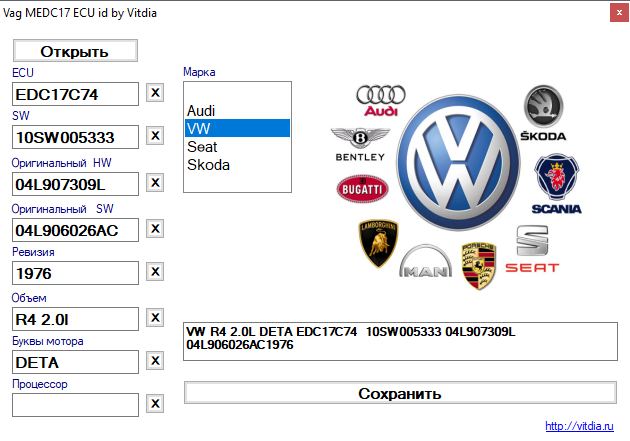Click the summary text box starting VW R4 2.0L

pos(400,341)
